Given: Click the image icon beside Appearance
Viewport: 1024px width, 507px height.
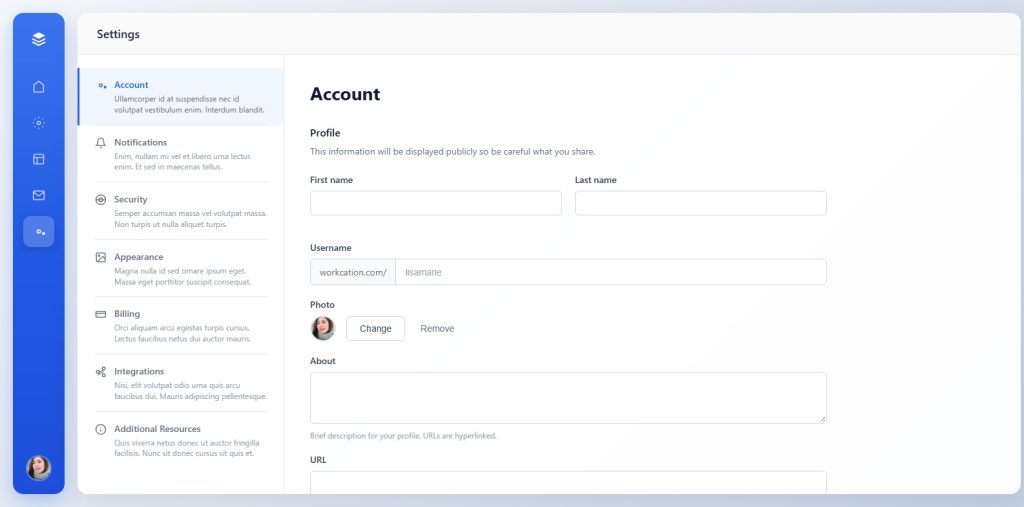Looking at the screenshot, I should (x=101, y=257).
